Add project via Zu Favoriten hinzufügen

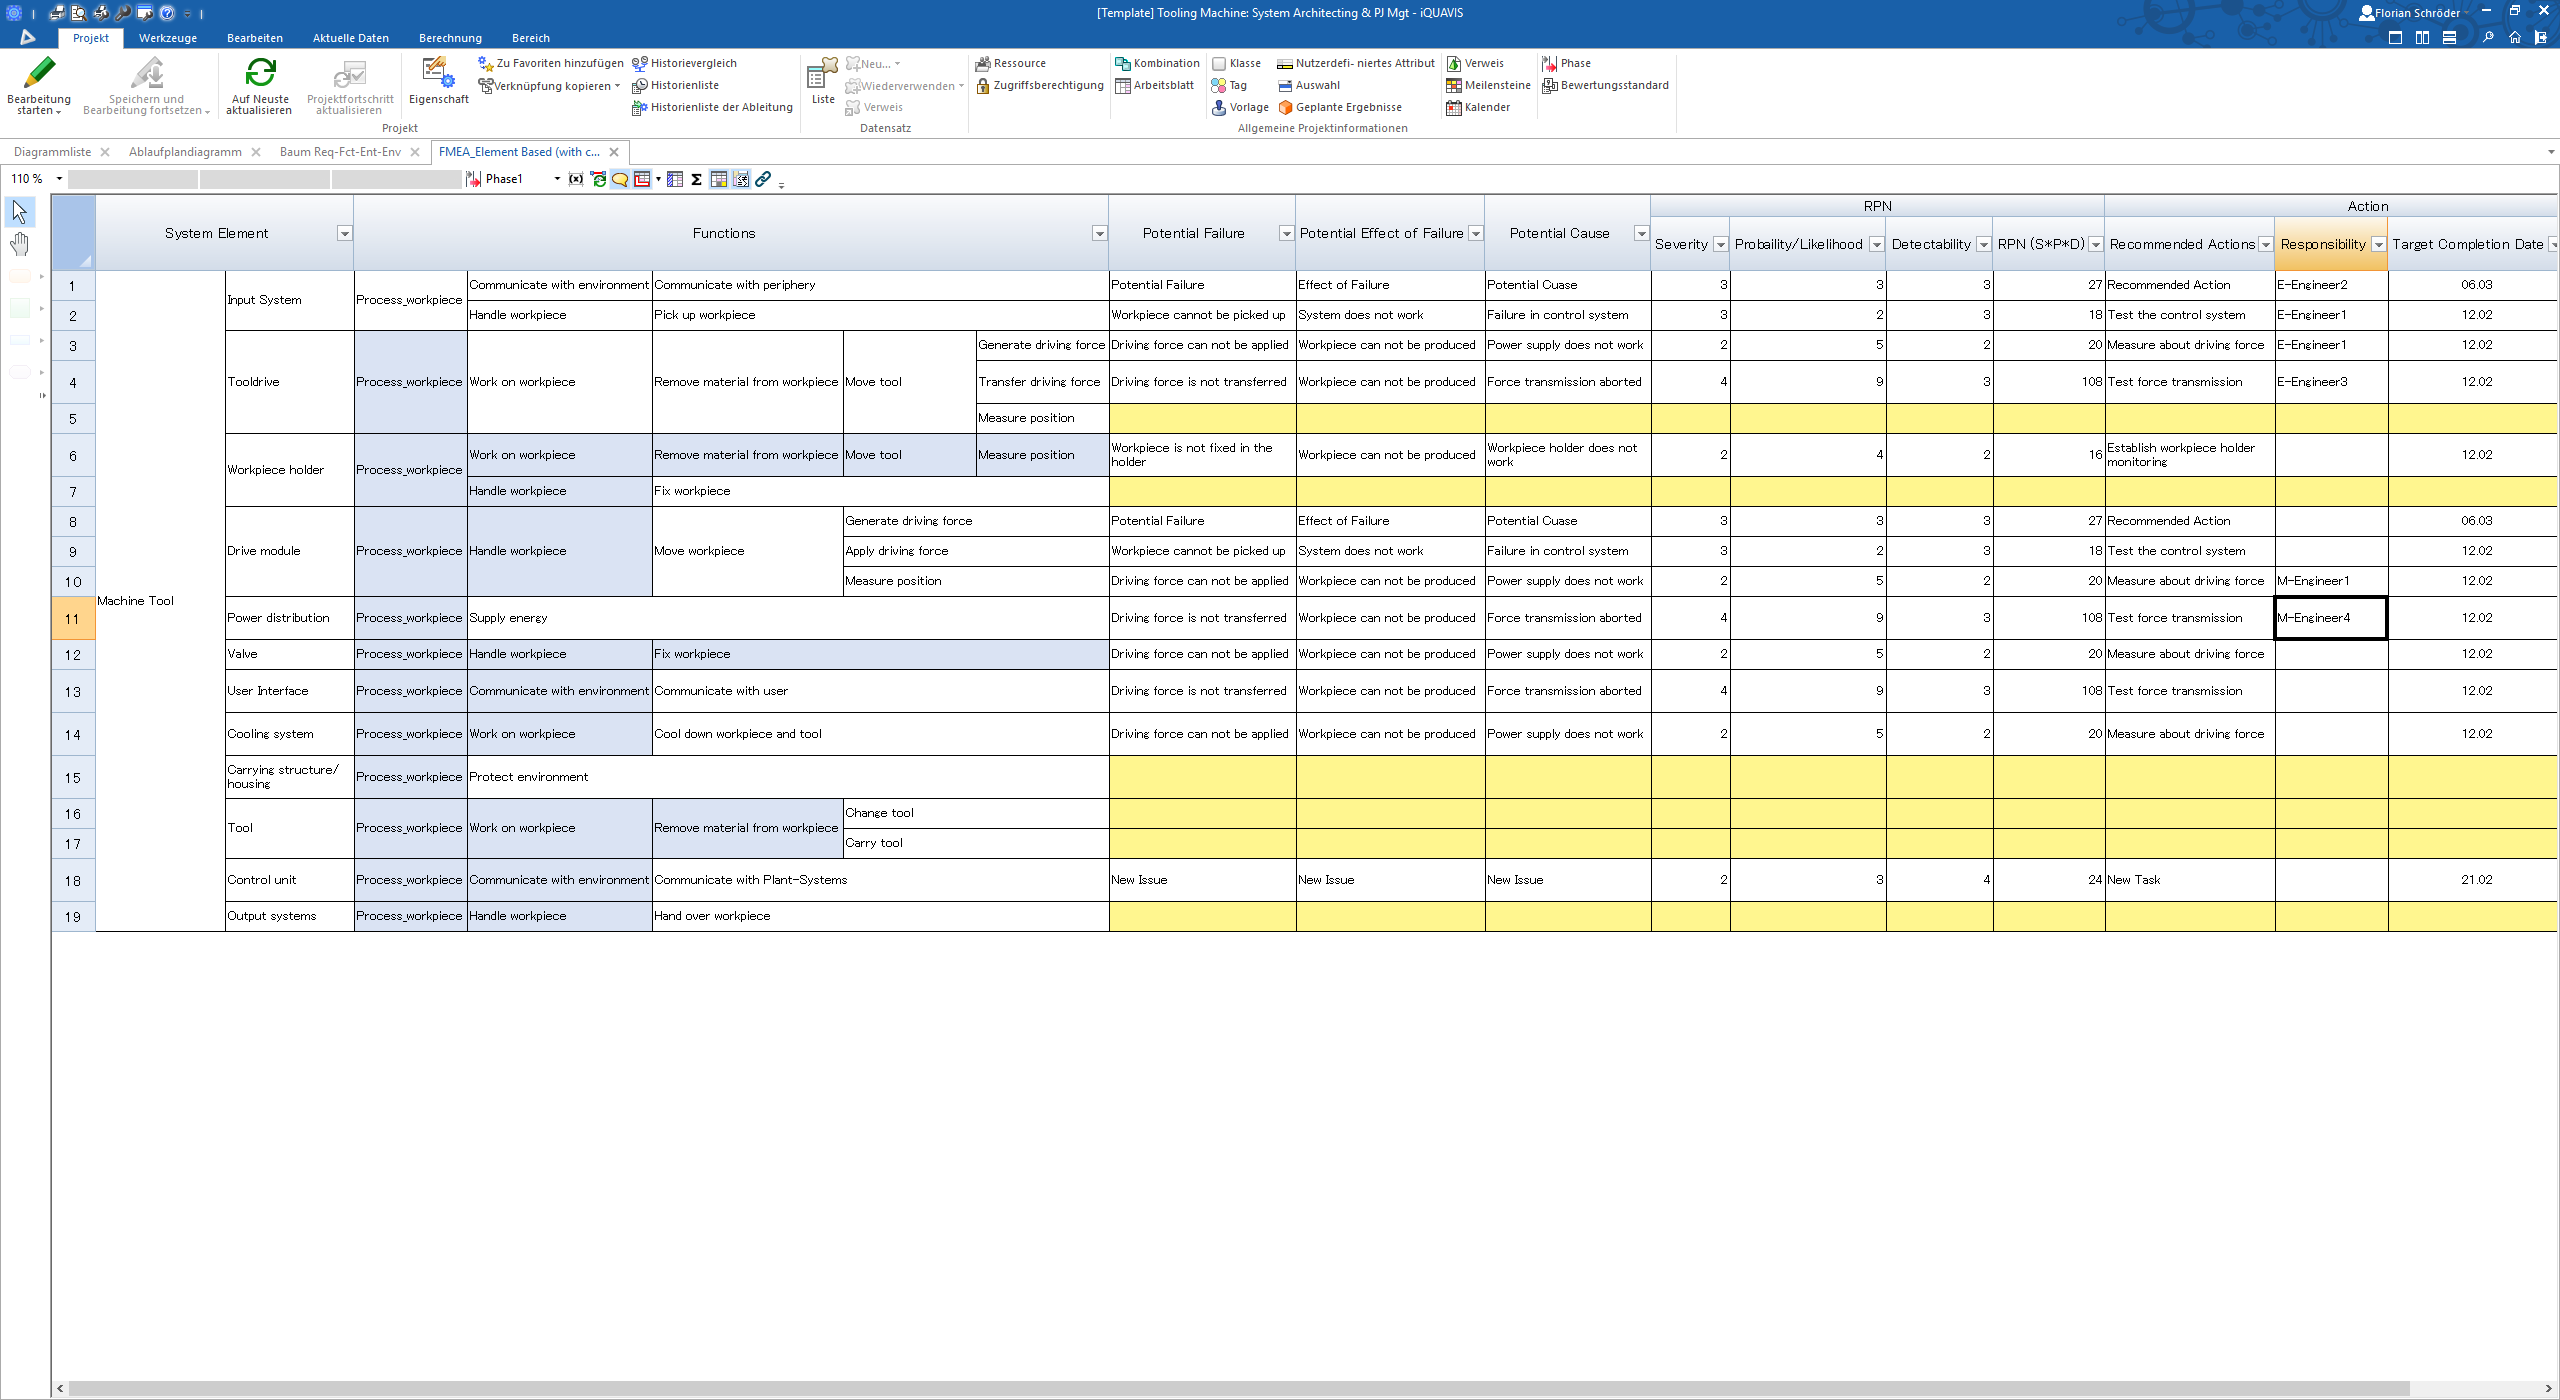(x=551, y=63)
